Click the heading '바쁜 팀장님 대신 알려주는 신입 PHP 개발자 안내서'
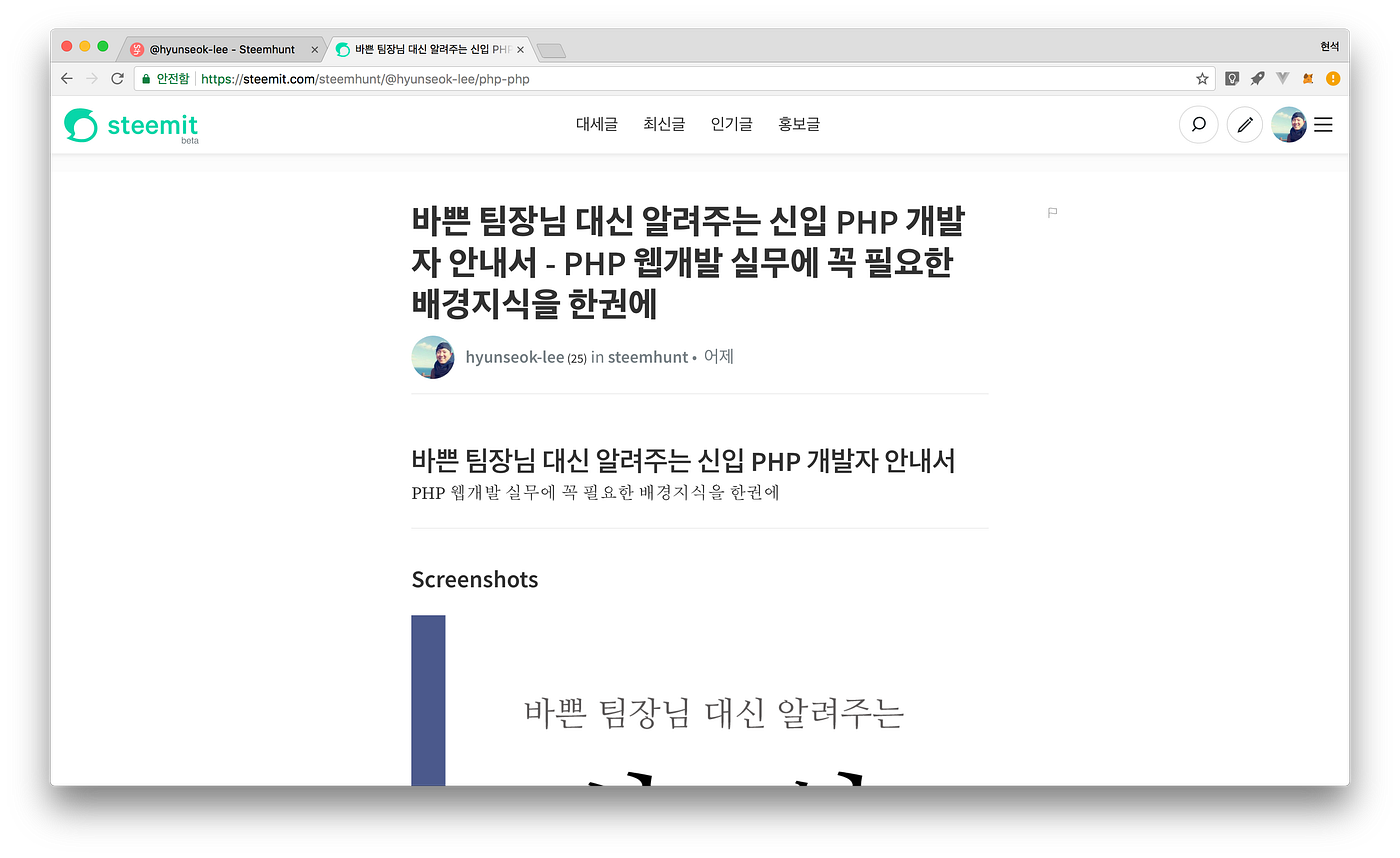Image resolution: width=1400 pixels, height=858 pixels. tap(684, 460)
